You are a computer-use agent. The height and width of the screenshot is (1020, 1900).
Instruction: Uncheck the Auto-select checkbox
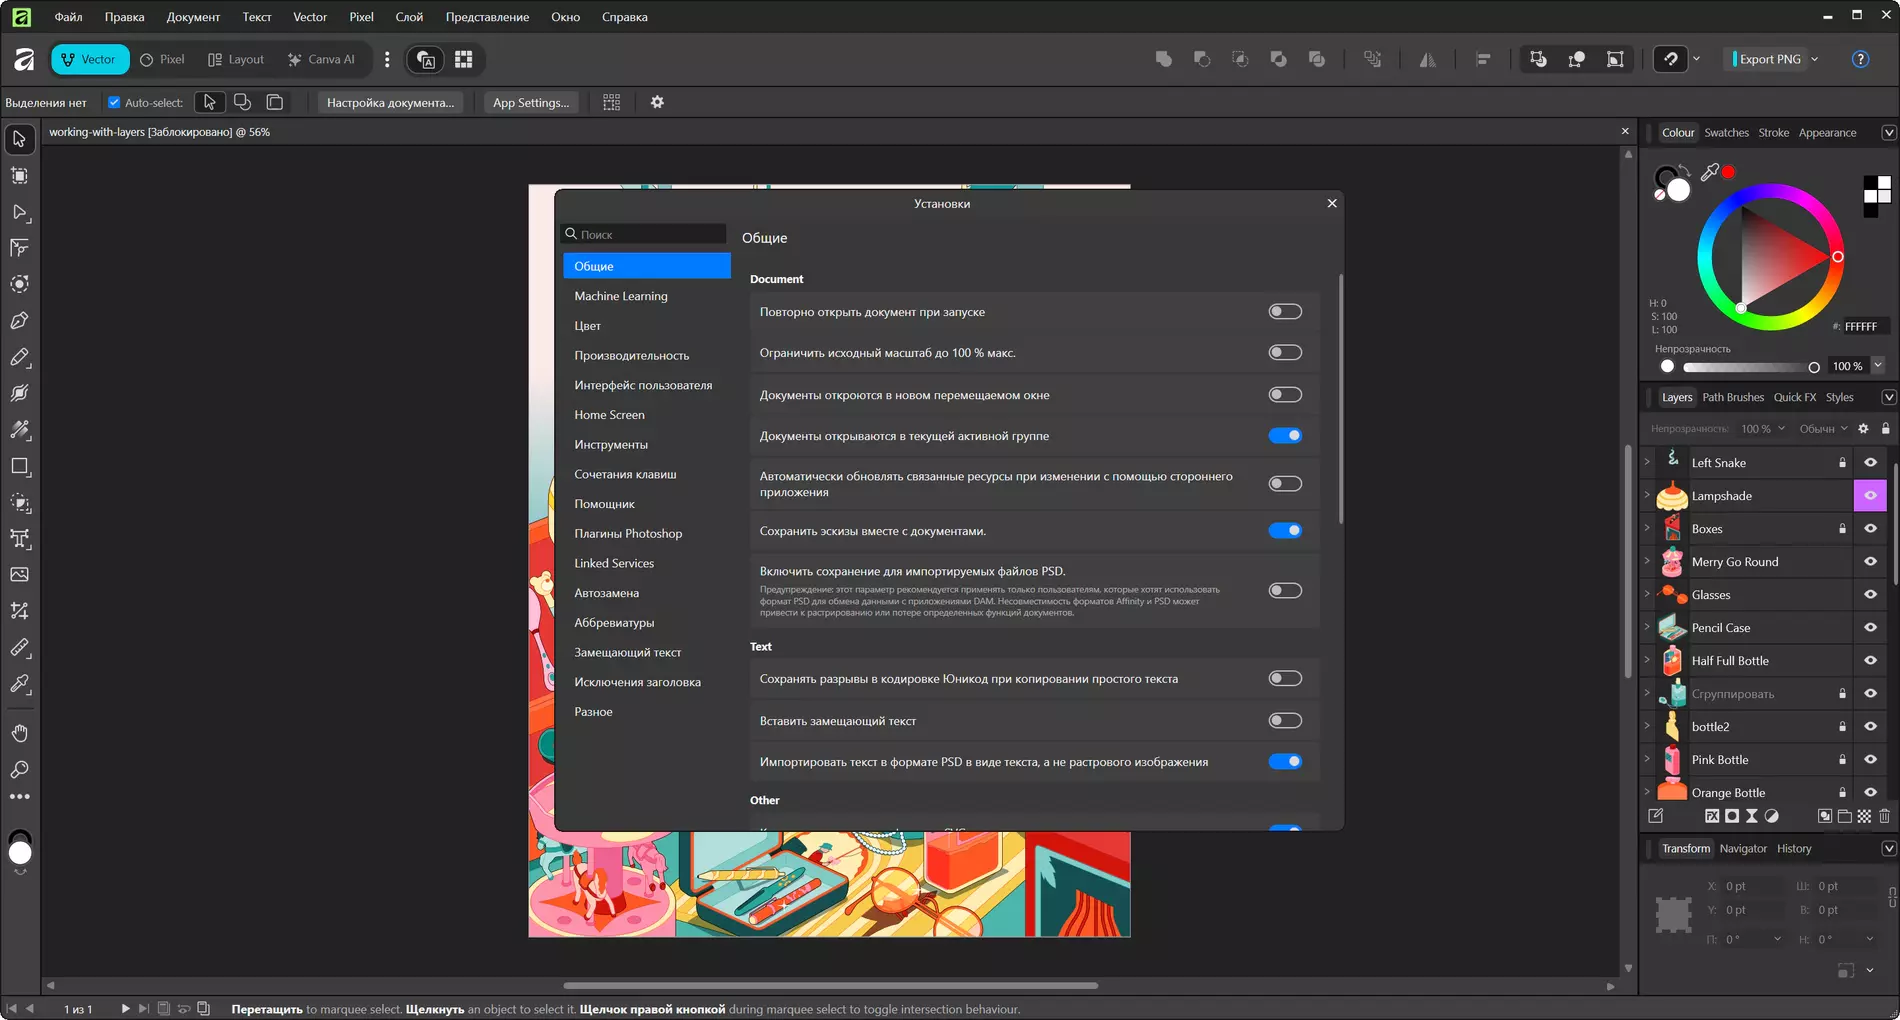click(114, 102)
